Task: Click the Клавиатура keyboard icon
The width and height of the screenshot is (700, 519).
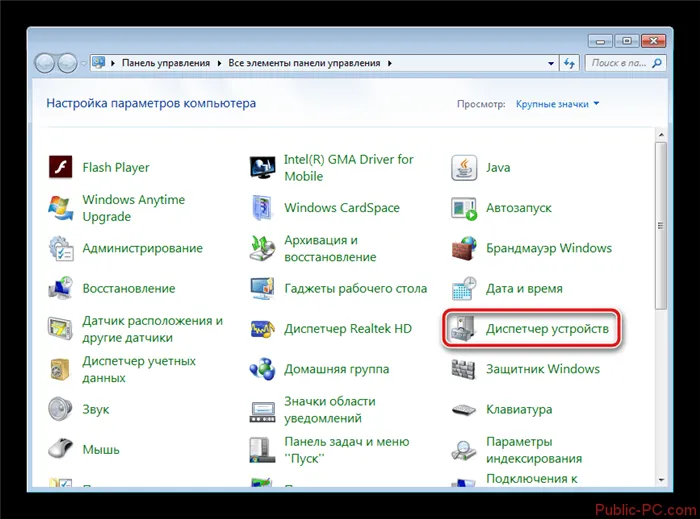Action: 464,409
